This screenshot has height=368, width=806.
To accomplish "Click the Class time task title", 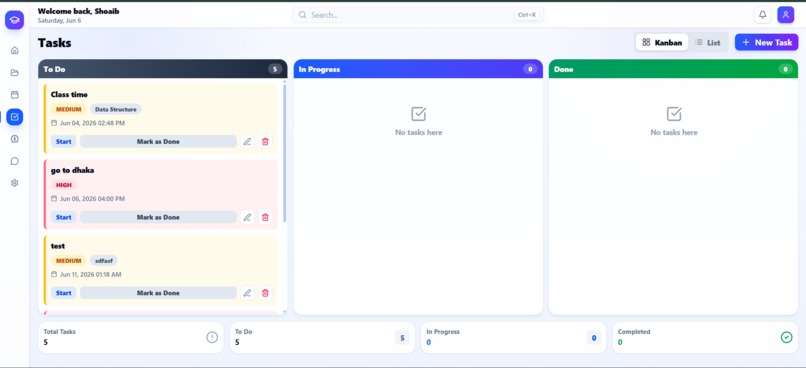I will tap(69, 95).
